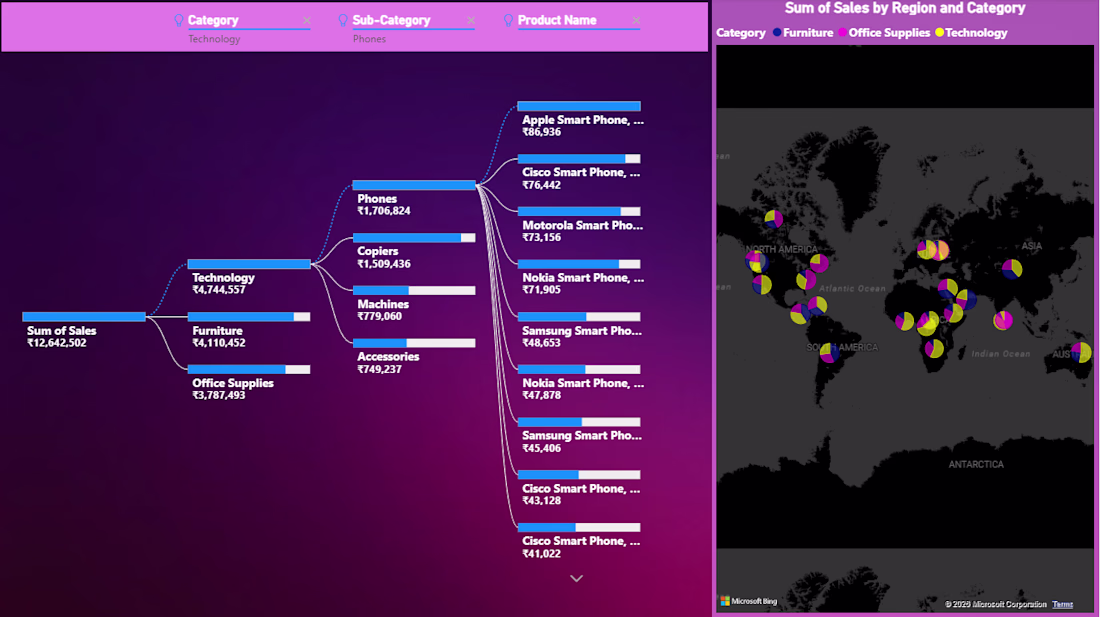This screenshot has height=617, width=1100.
Task: Select the Cisco Smart Phone bar ₹76,442
Action: 579,159
